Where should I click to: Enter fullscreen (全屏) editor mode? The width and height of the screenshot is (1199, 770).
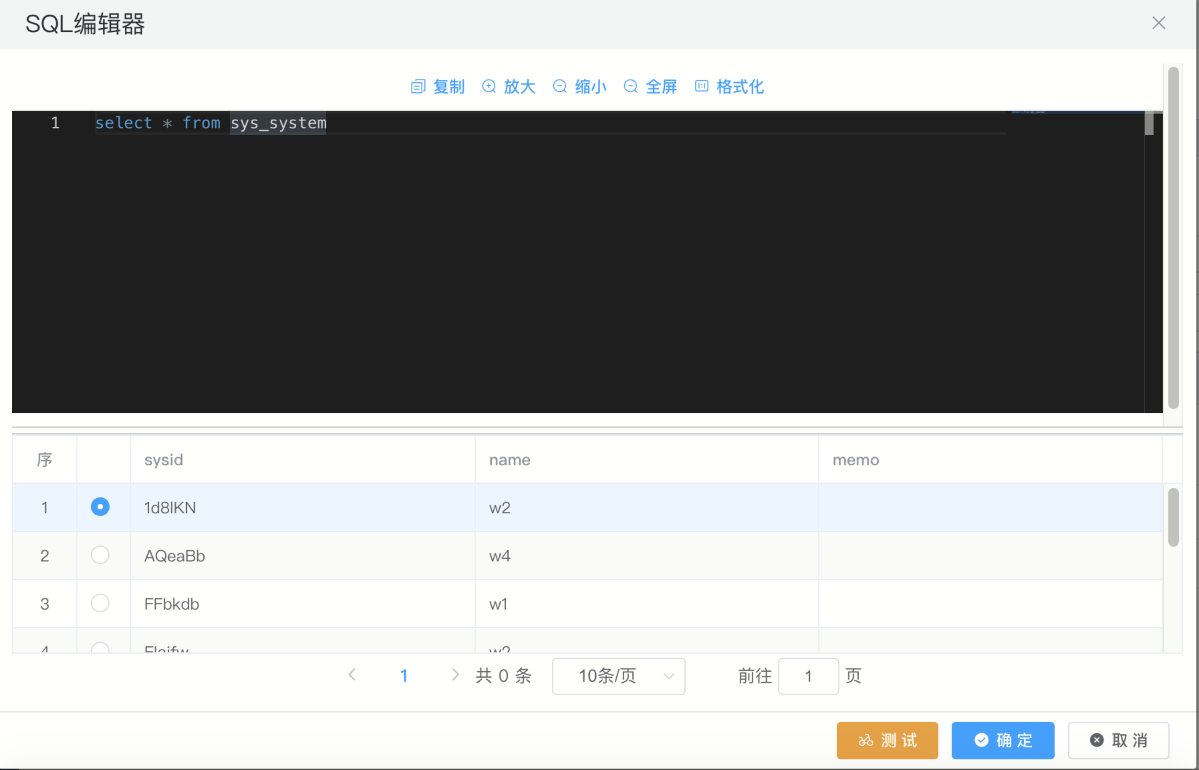coord(631,87)
